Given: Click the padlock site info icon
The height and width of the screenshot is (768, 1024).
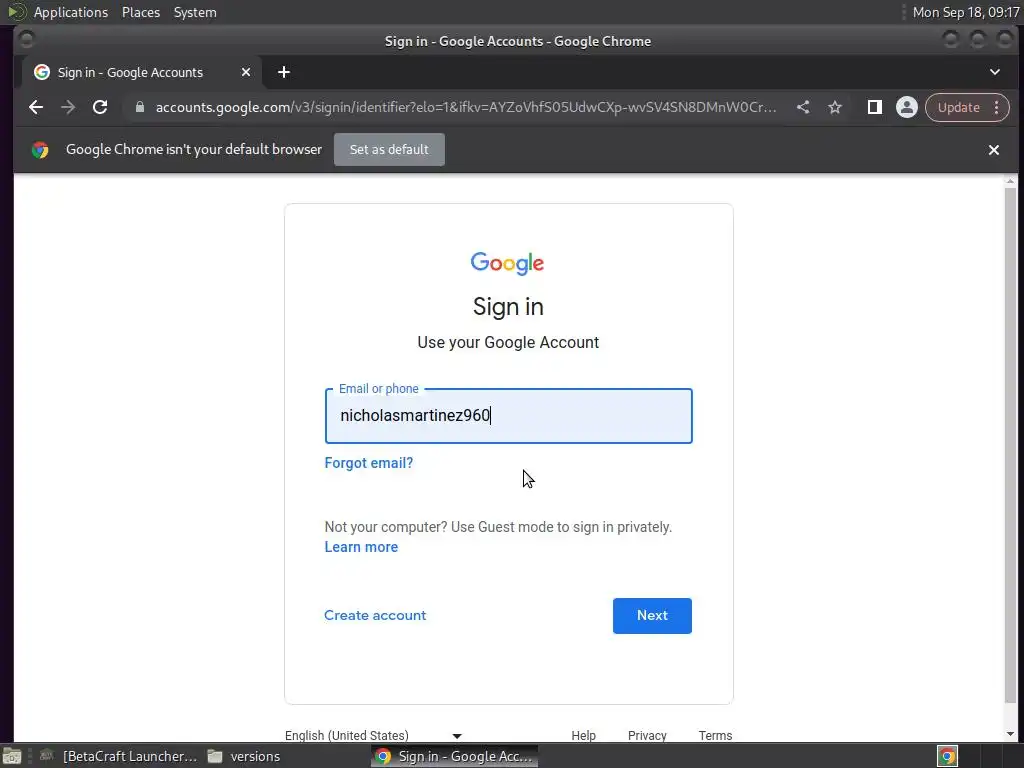Looking at the screenshot, I should pyautogui.click(x=139, y=107).
